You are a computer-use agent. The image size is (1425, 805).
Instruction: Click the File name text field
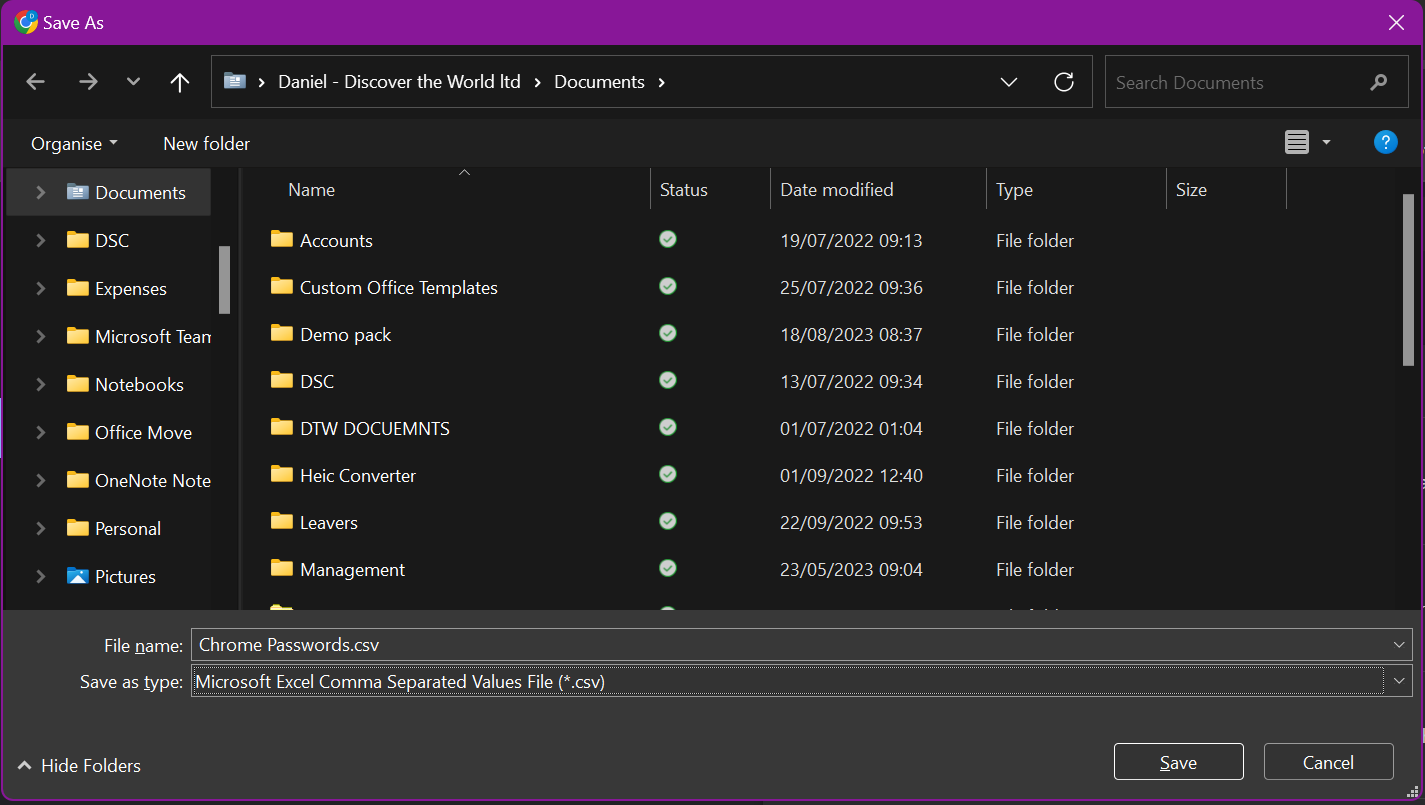click(x=790, y=645)
